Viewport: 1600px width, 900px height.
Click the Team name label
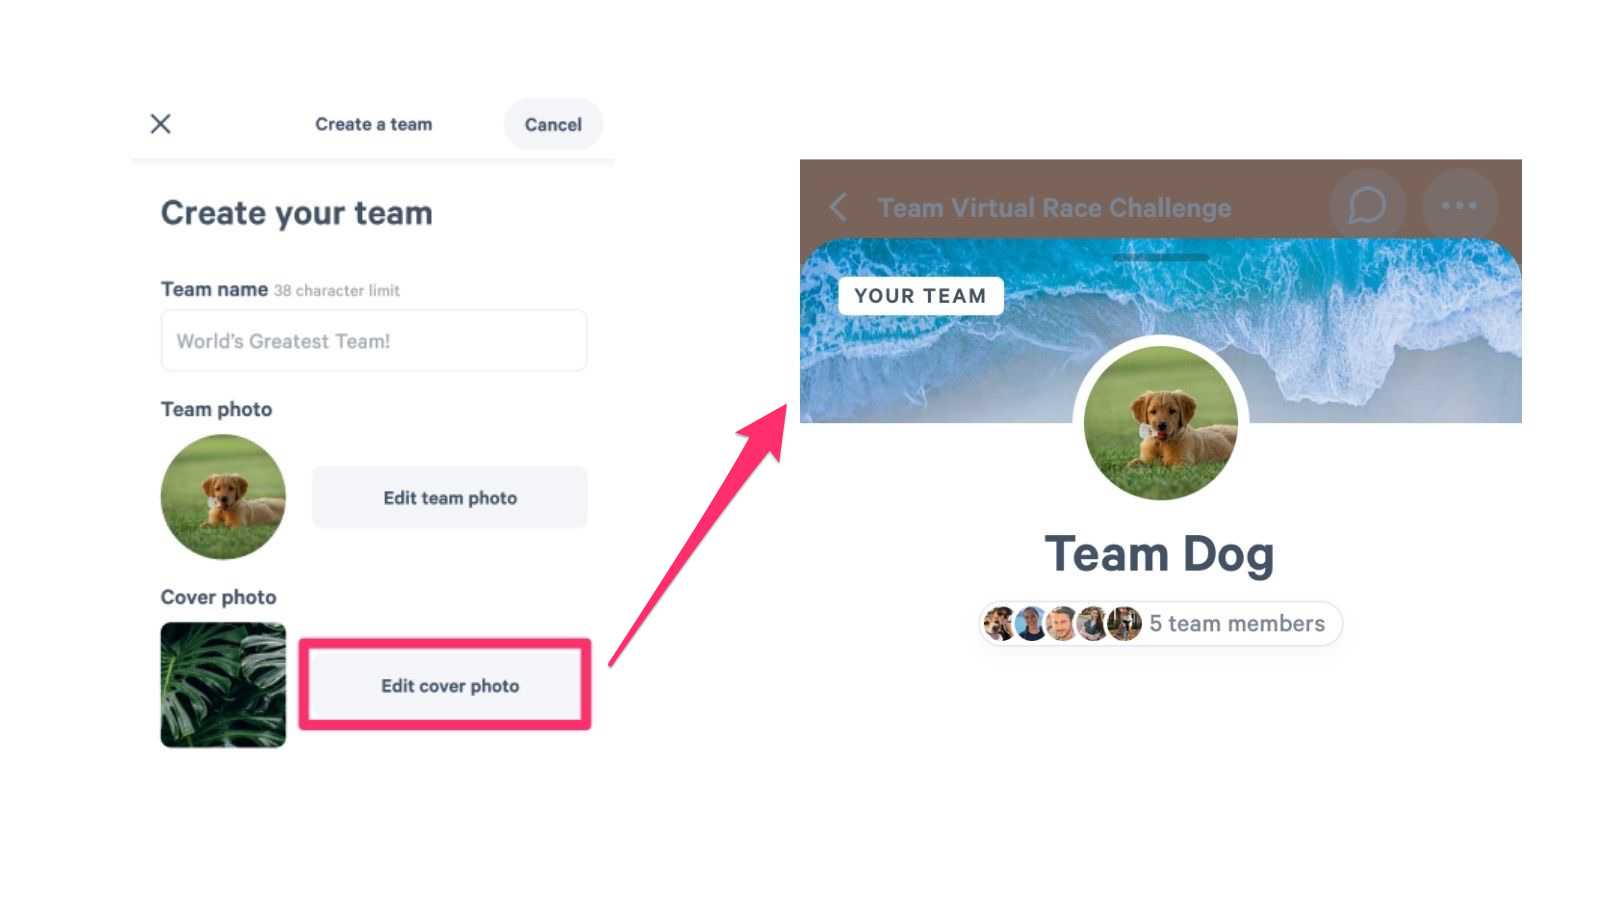click(215, 289)
